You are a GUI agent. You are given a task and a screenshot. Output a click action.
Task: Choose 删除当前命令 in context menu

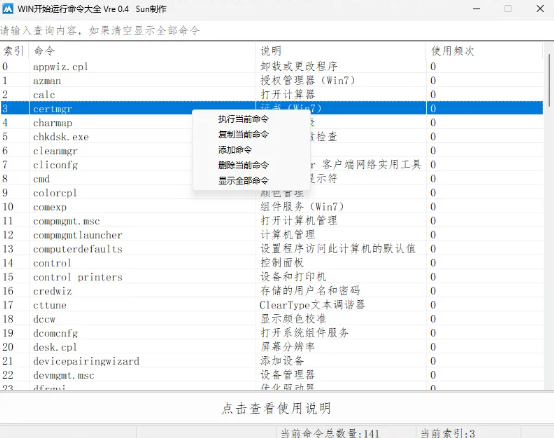pos(243,165)
